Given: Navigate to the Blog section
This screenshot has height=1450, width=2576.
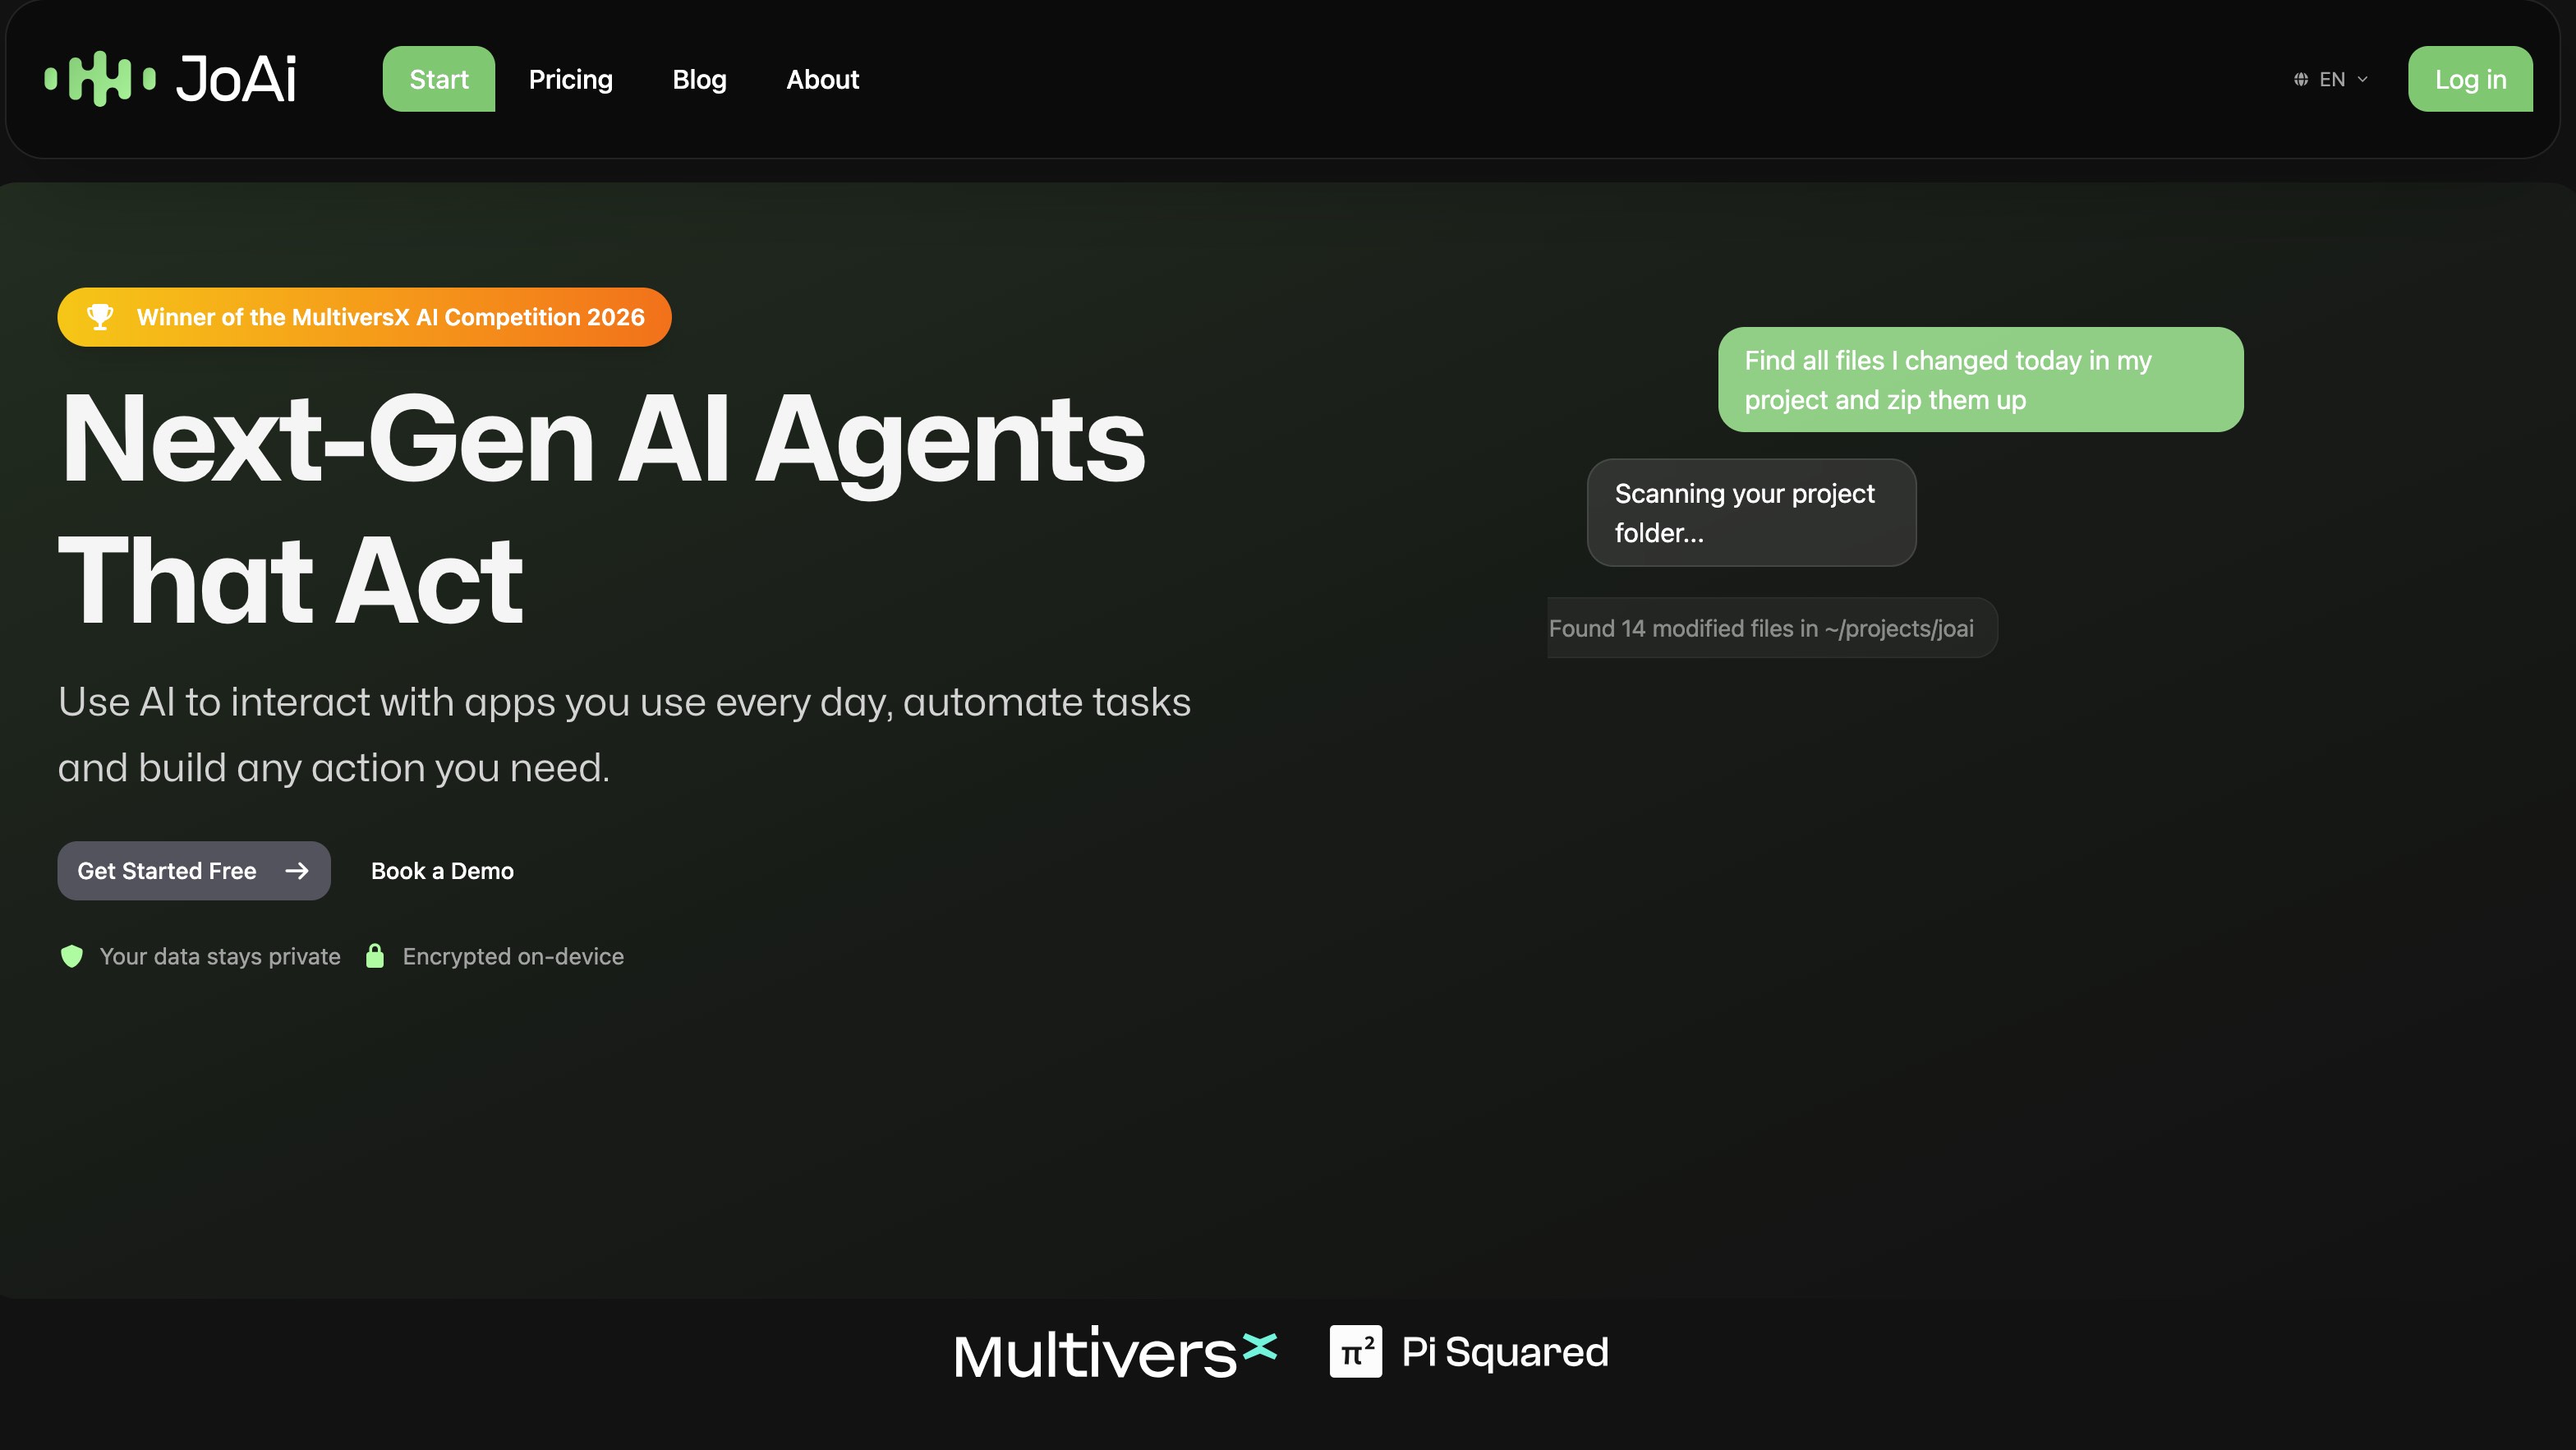Looking at the screenshot, I should click(x=698, y=79).
